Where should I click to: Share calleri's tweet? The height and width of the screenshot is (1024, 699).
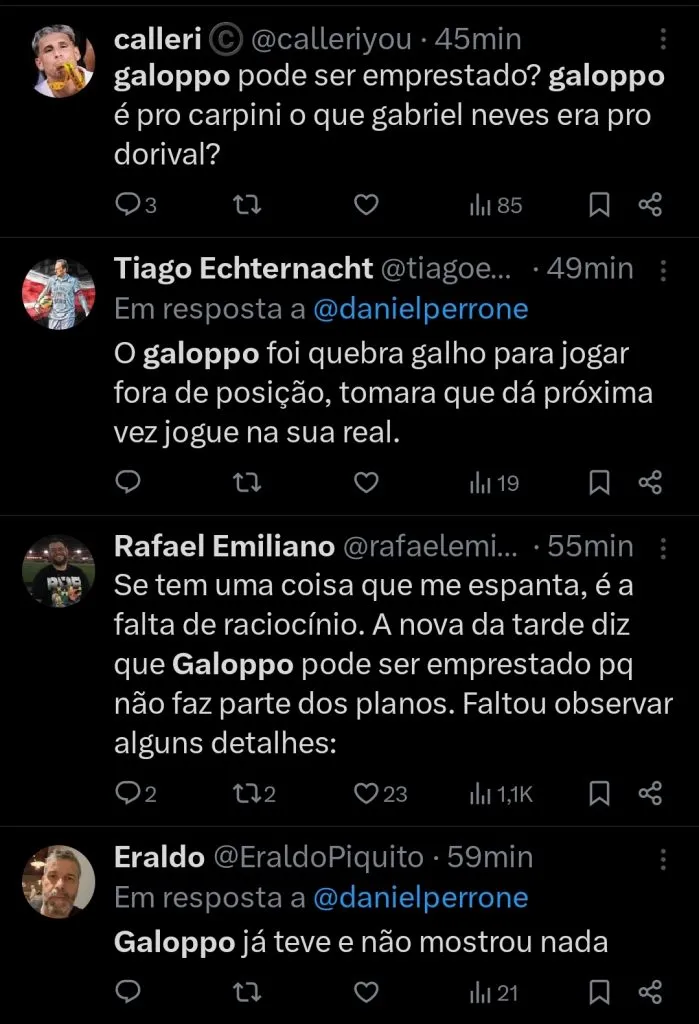click(650, 205)
